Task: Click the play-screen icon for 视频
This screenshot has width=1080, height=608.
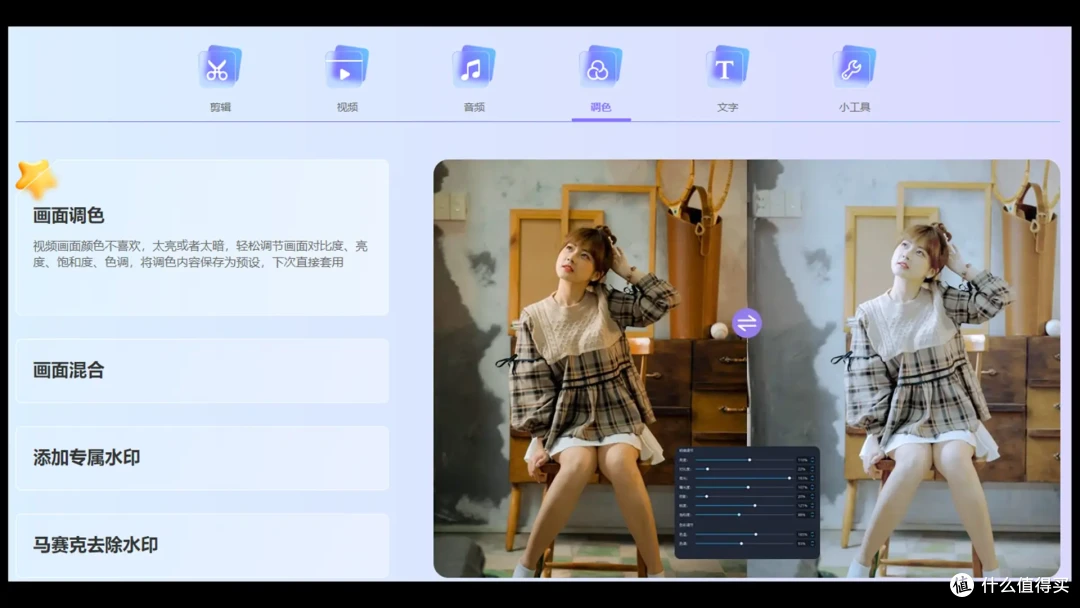Action: pos(346,68)
